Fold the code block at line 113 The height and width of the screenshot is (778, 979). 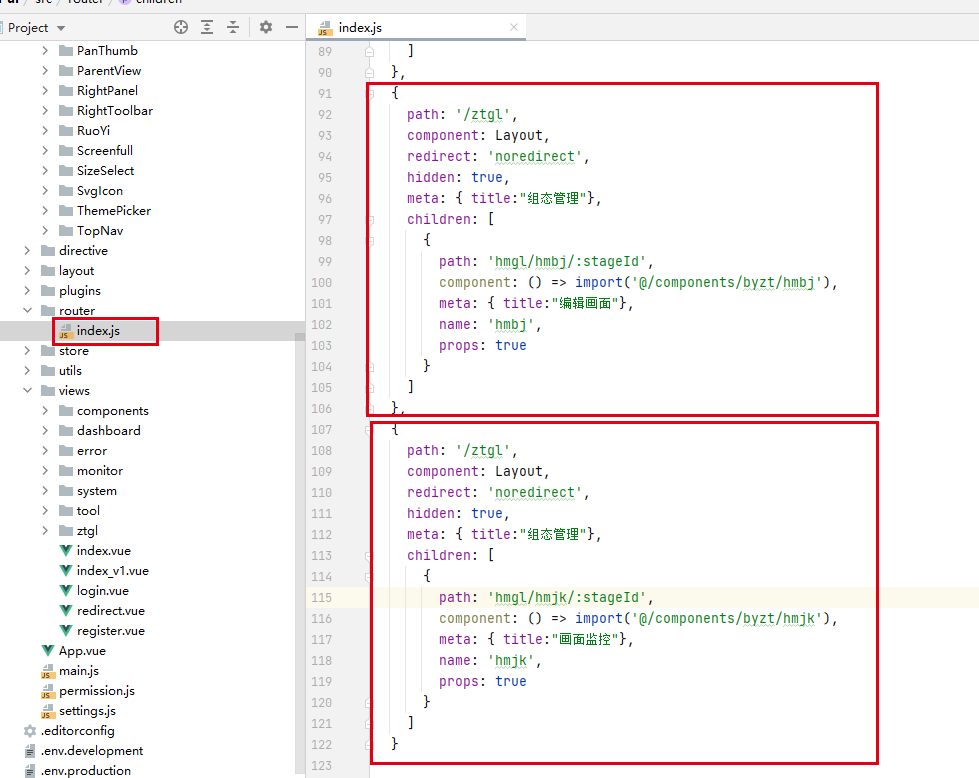pyautogui.click(x=370, y=556)
